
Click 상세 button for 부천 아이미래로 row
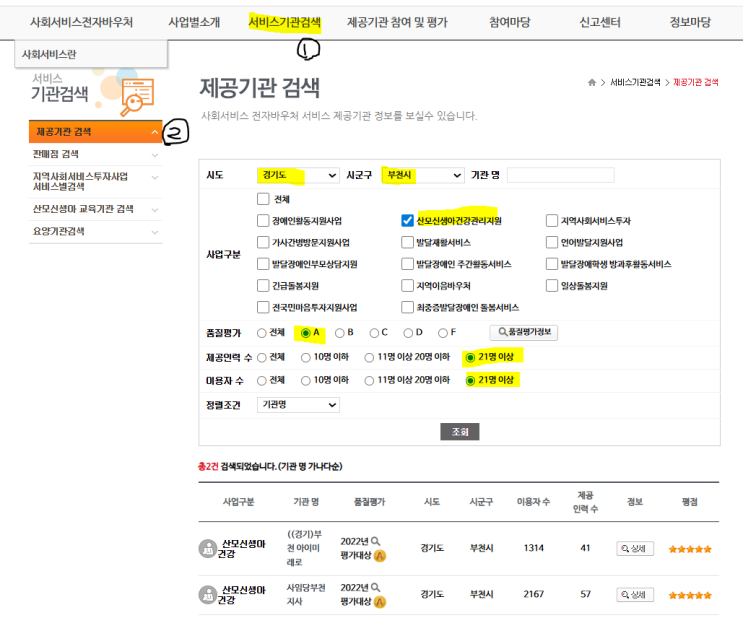[635, 549]
